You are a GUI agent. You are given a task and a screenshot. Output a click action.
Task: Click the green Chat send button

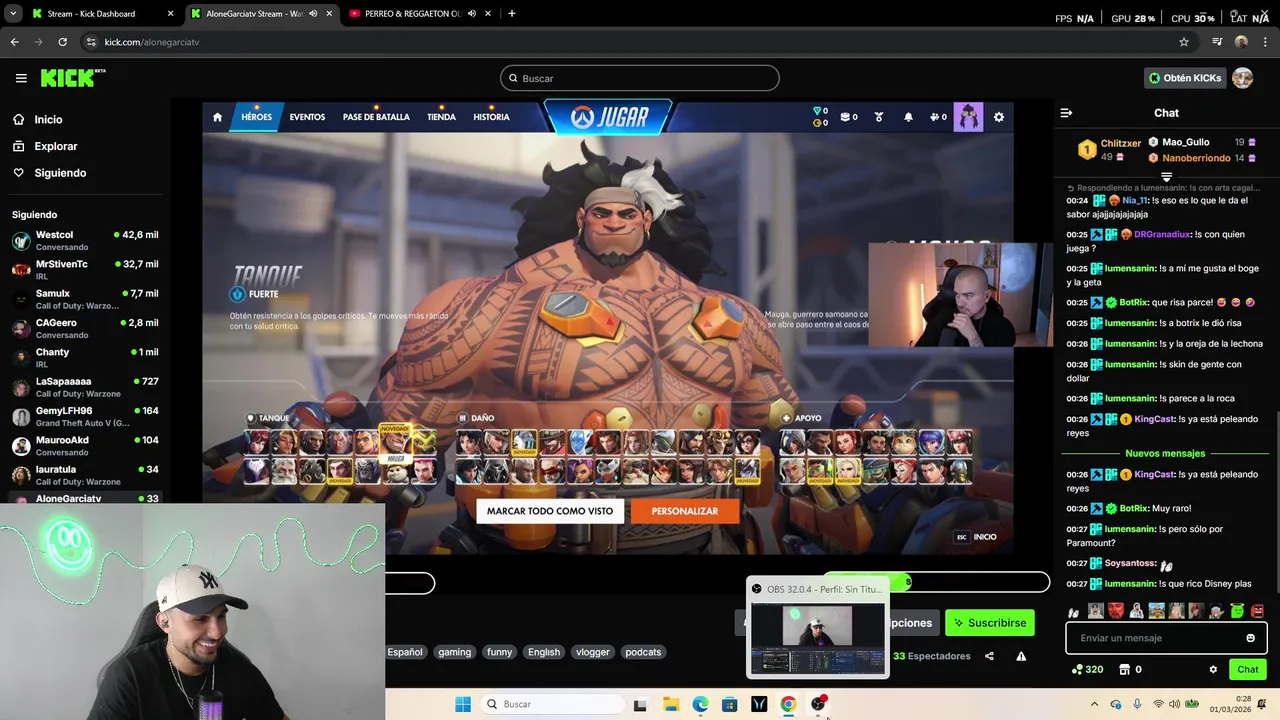(1248, 670)
